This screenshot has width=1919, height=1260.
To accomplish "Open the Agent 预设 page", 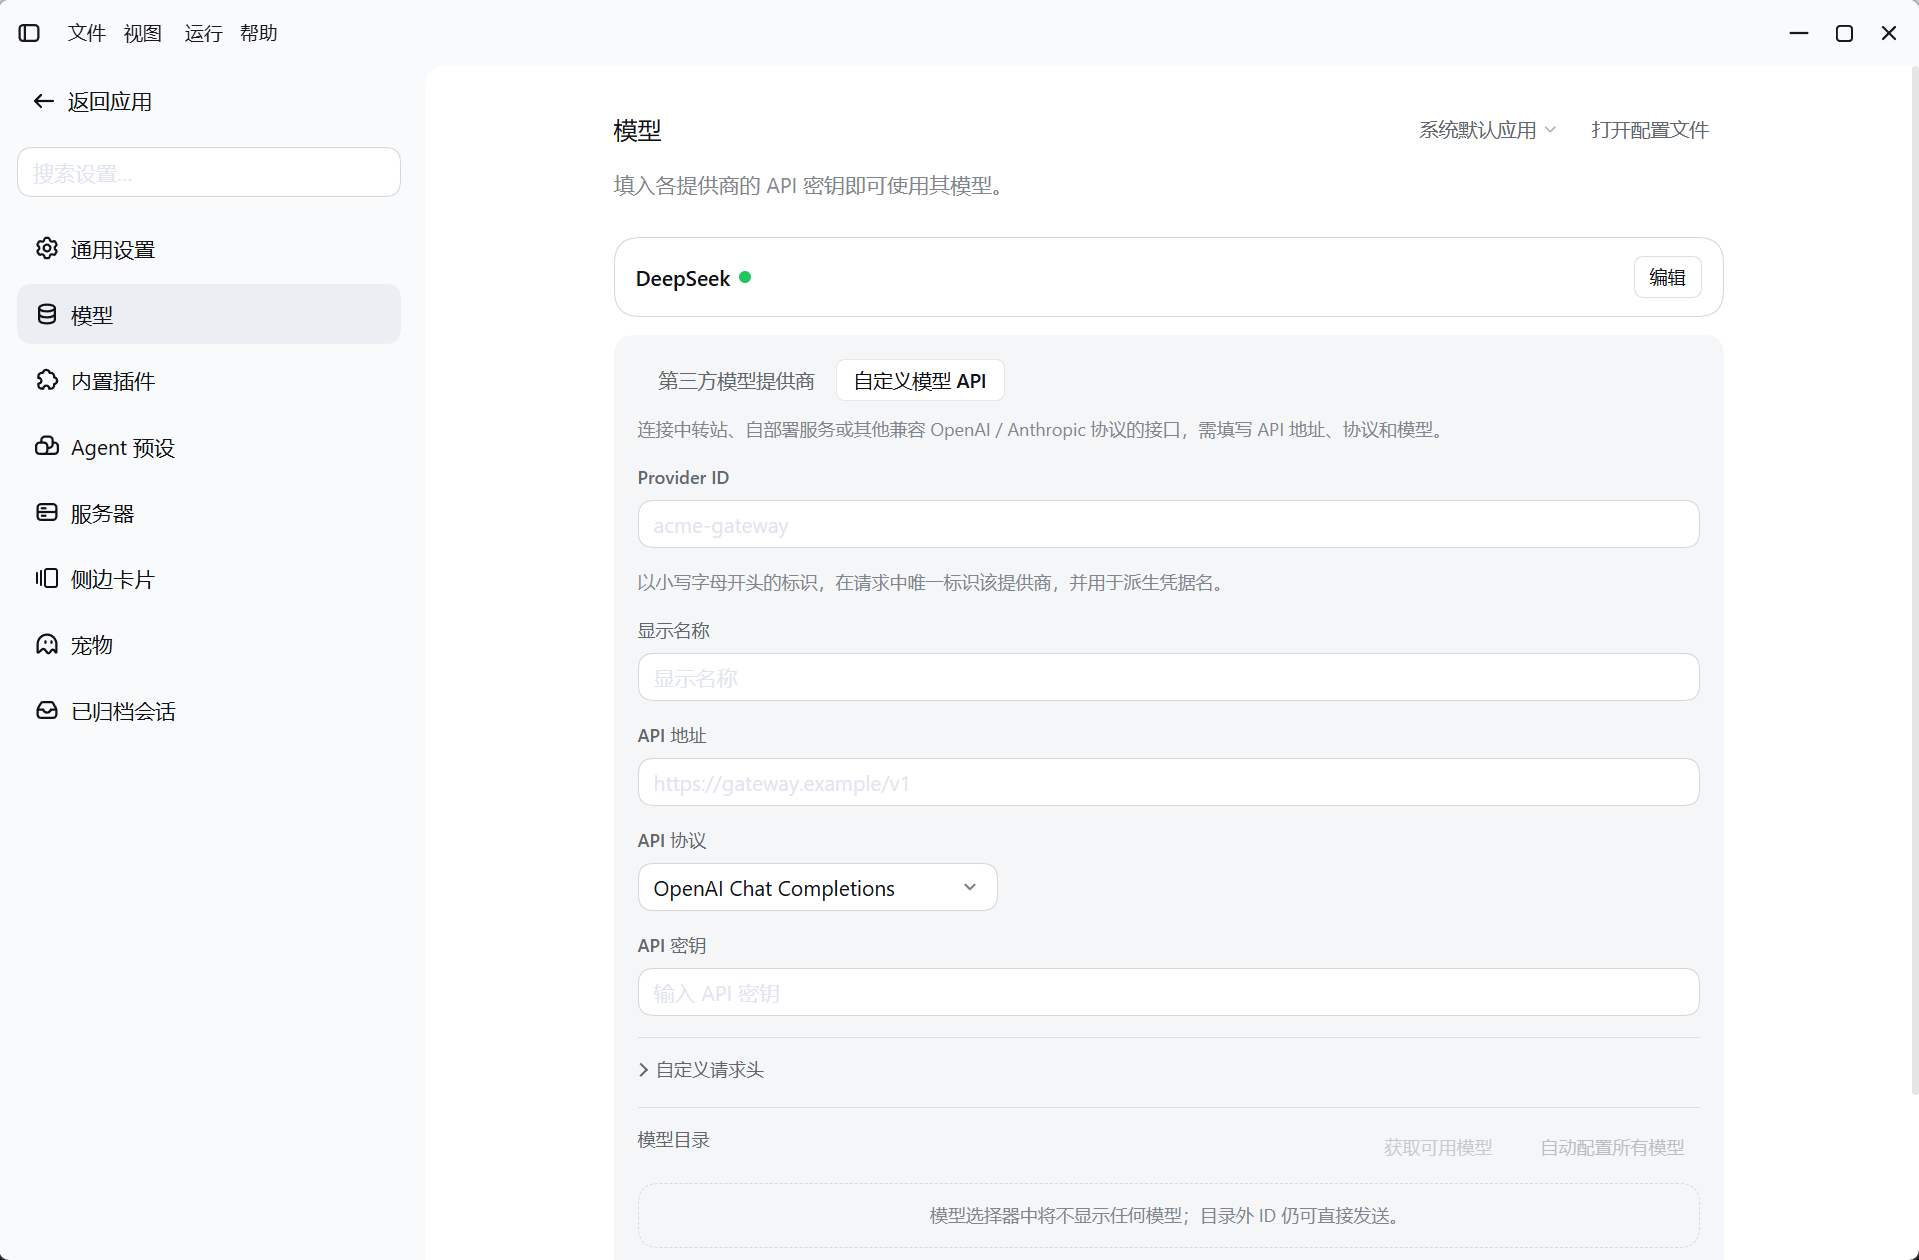I will coord(209,446).
